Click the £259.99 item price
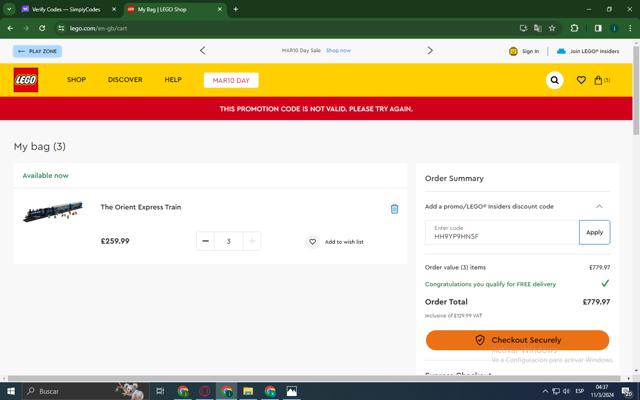640x400 pixels. [115, 241]
